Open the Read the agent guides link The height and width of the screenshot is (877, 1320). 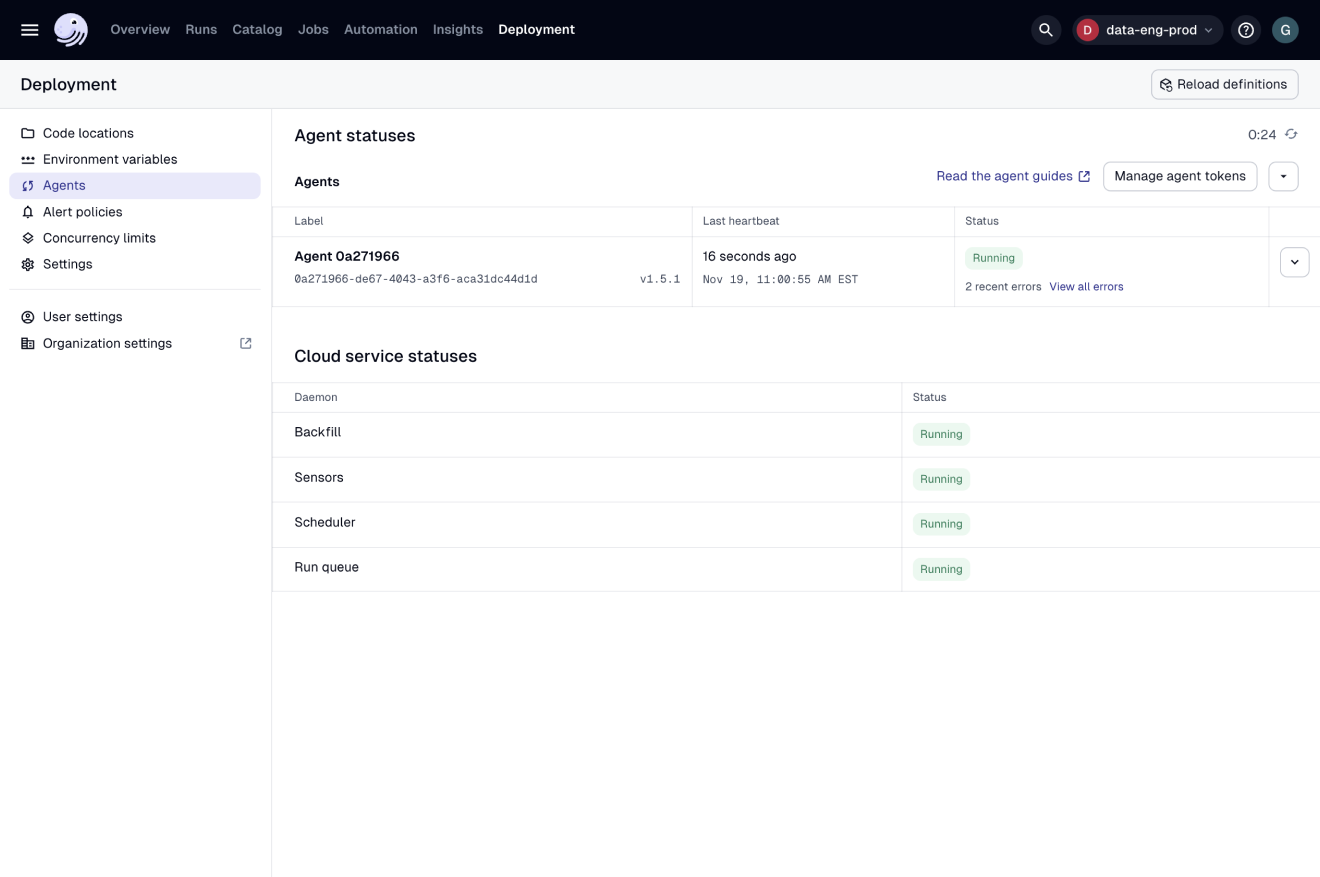coord(1006,175)
